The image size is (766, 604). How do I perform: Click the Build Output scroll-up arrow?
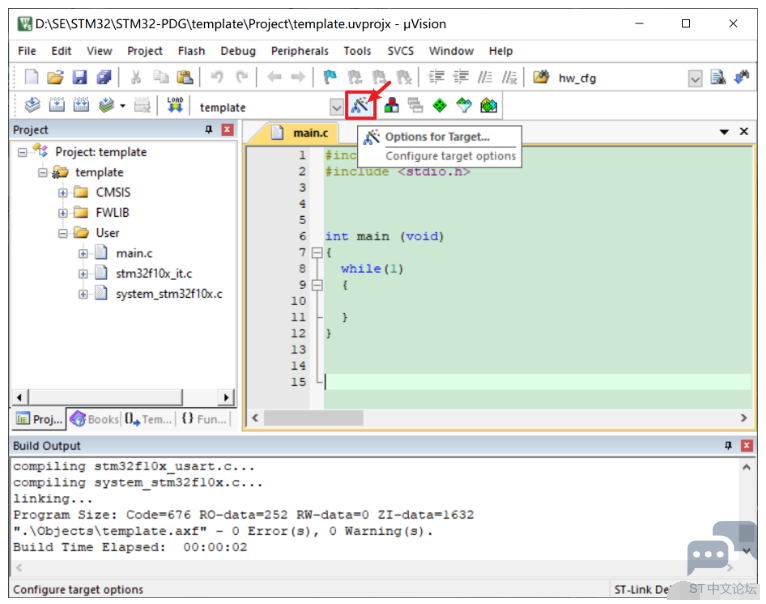point(746,467)
